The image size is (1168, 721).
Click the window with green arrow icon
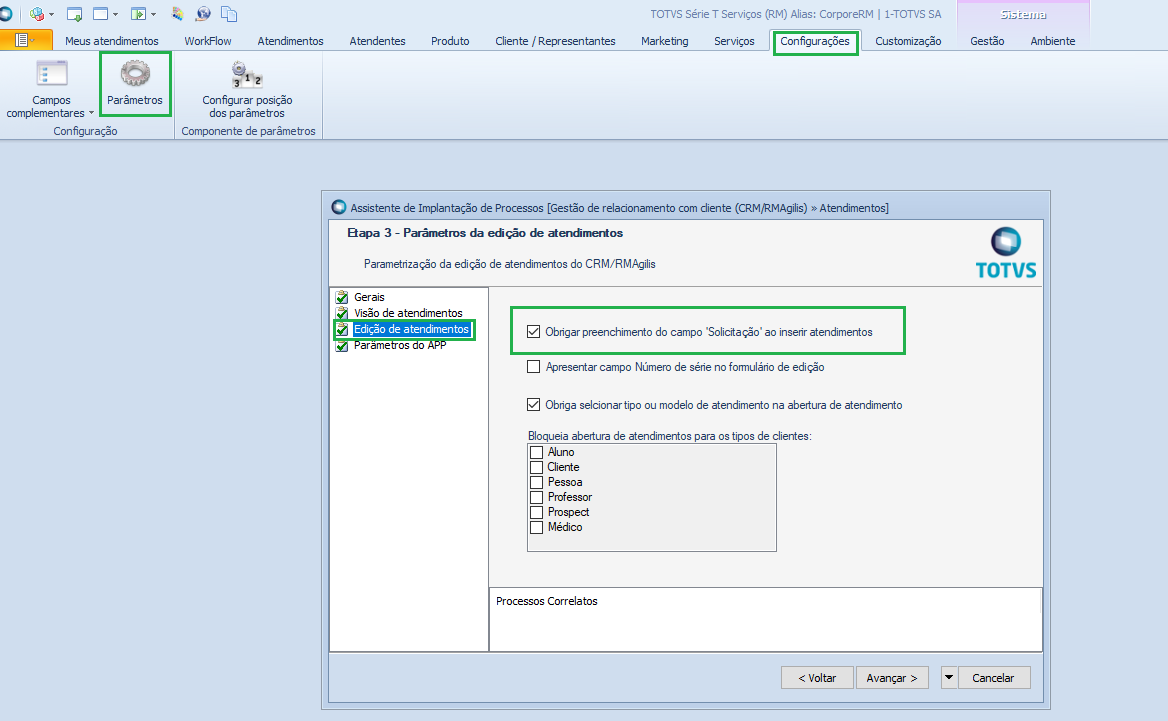pyautogui.click(x=74, y=13)
